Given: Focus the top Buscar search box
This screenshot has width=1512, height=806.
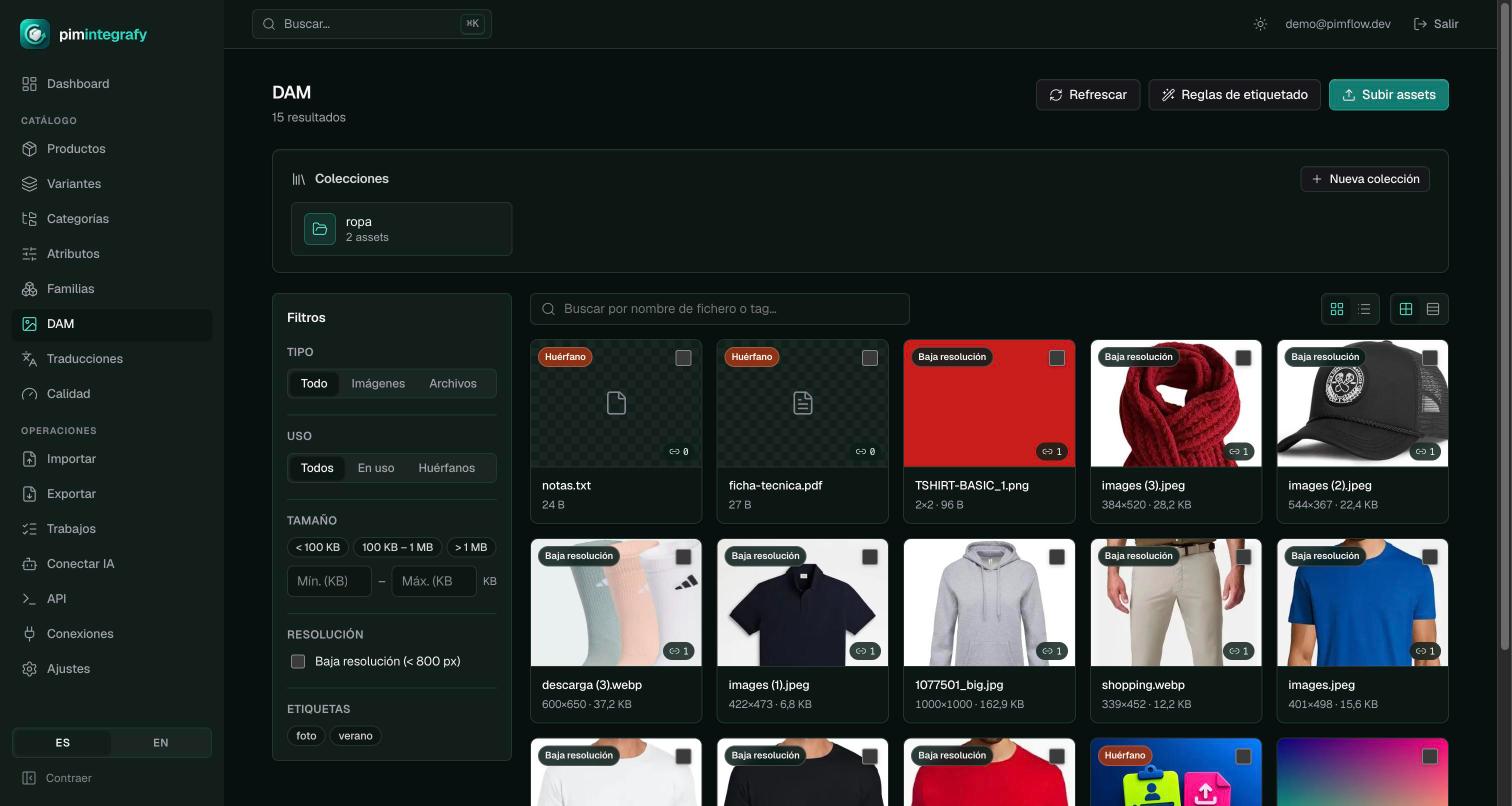Looking at the screenshot, I should pos(372,24).
